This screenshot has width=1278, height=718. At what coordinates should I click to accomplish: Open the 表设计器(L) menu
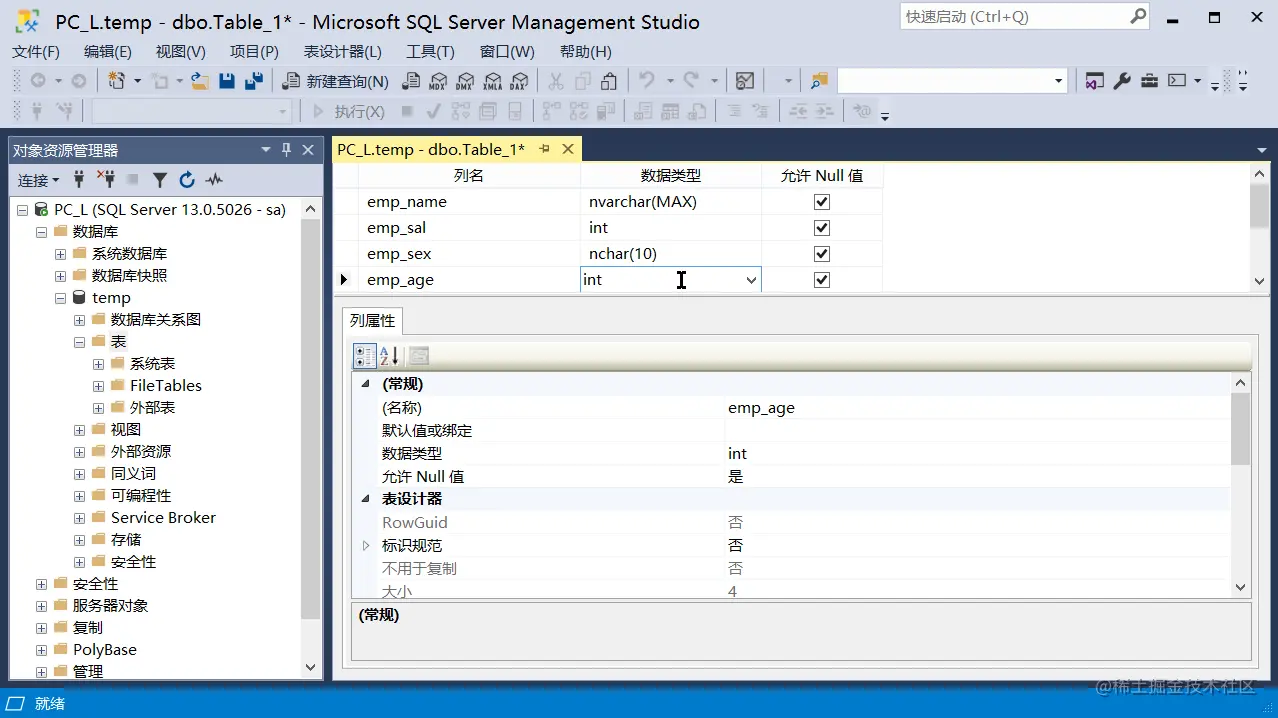tap(343, 52)
